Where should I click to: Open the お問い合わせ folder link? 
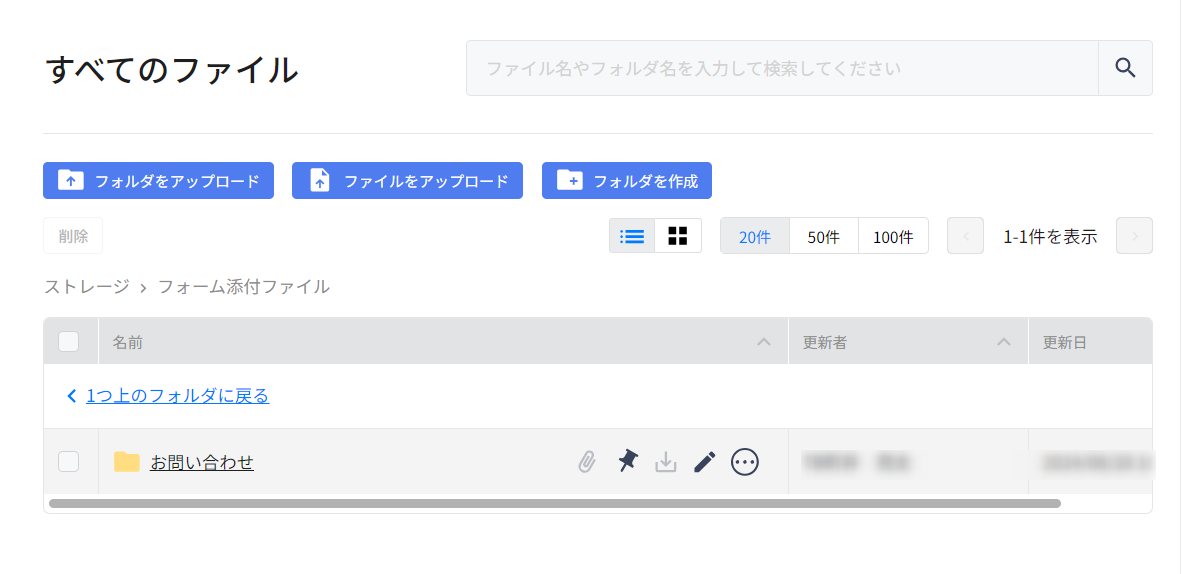tap(202, 462)
